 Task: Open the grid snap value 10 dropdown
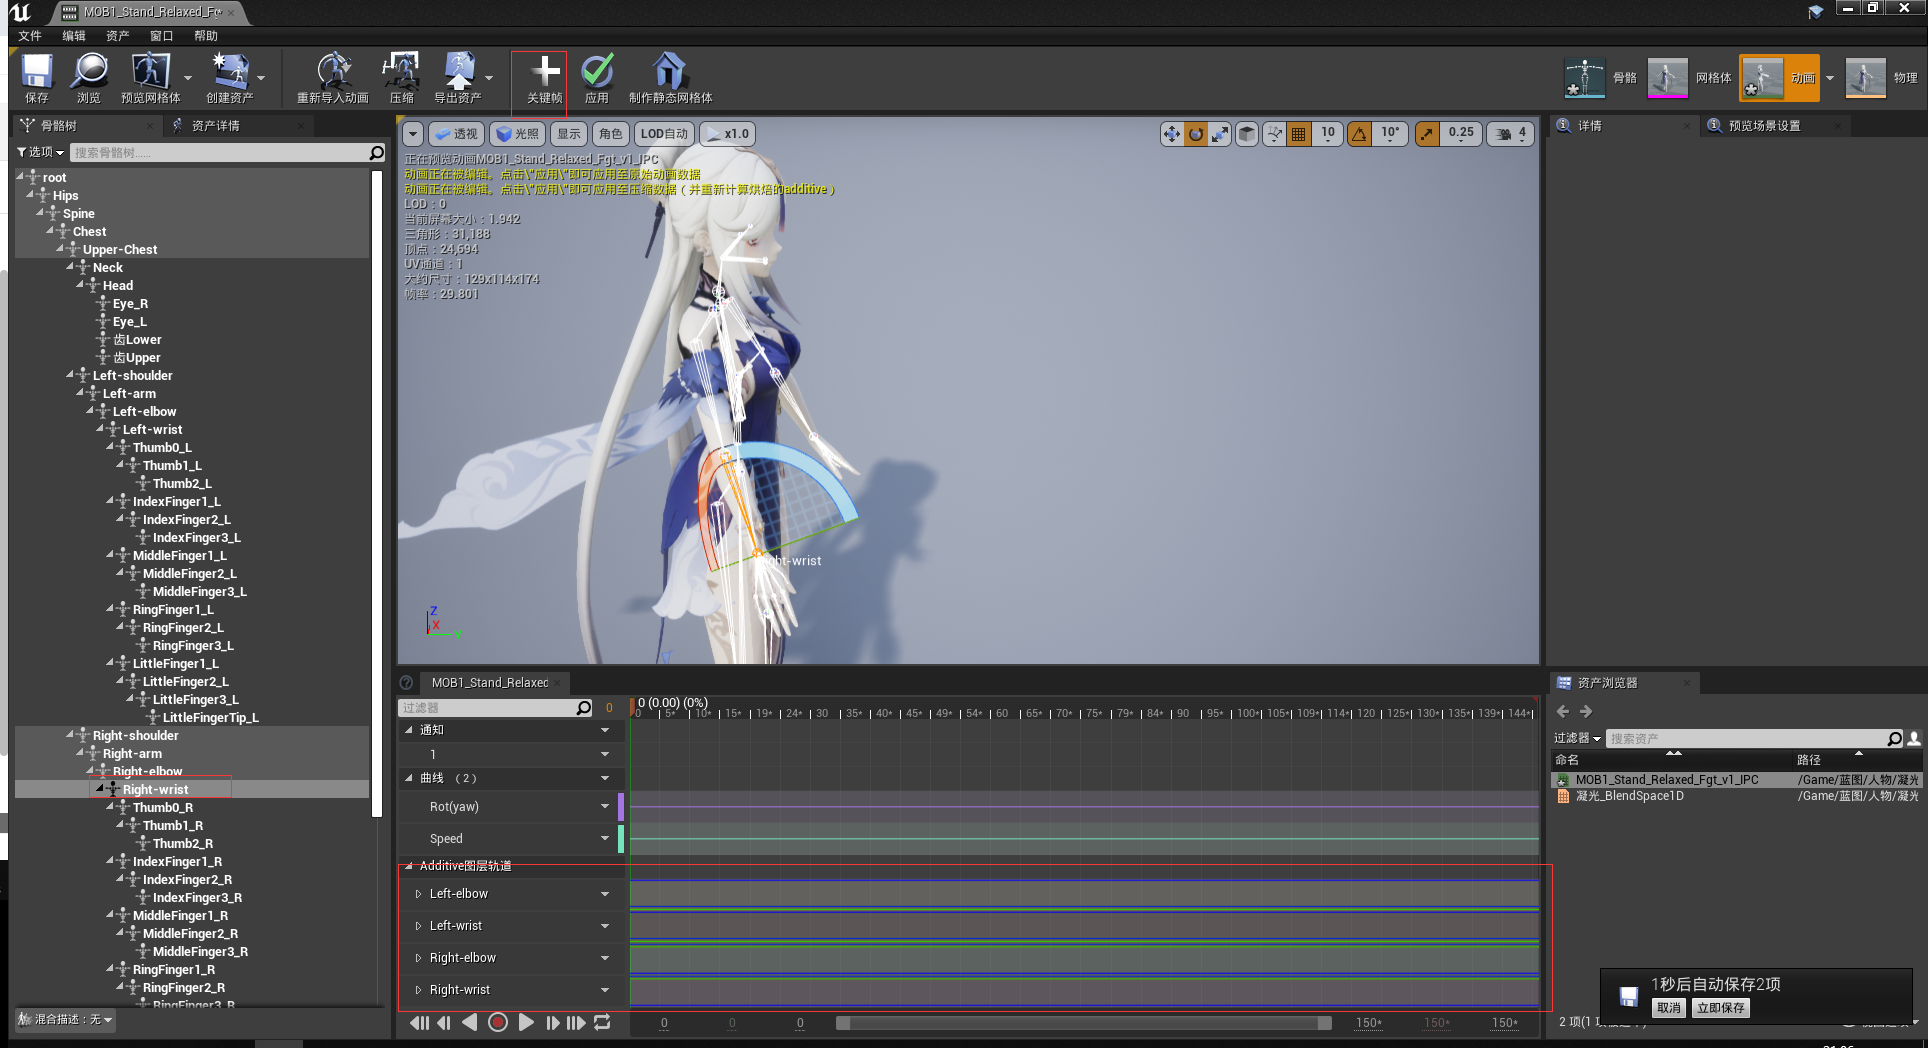1328,134
